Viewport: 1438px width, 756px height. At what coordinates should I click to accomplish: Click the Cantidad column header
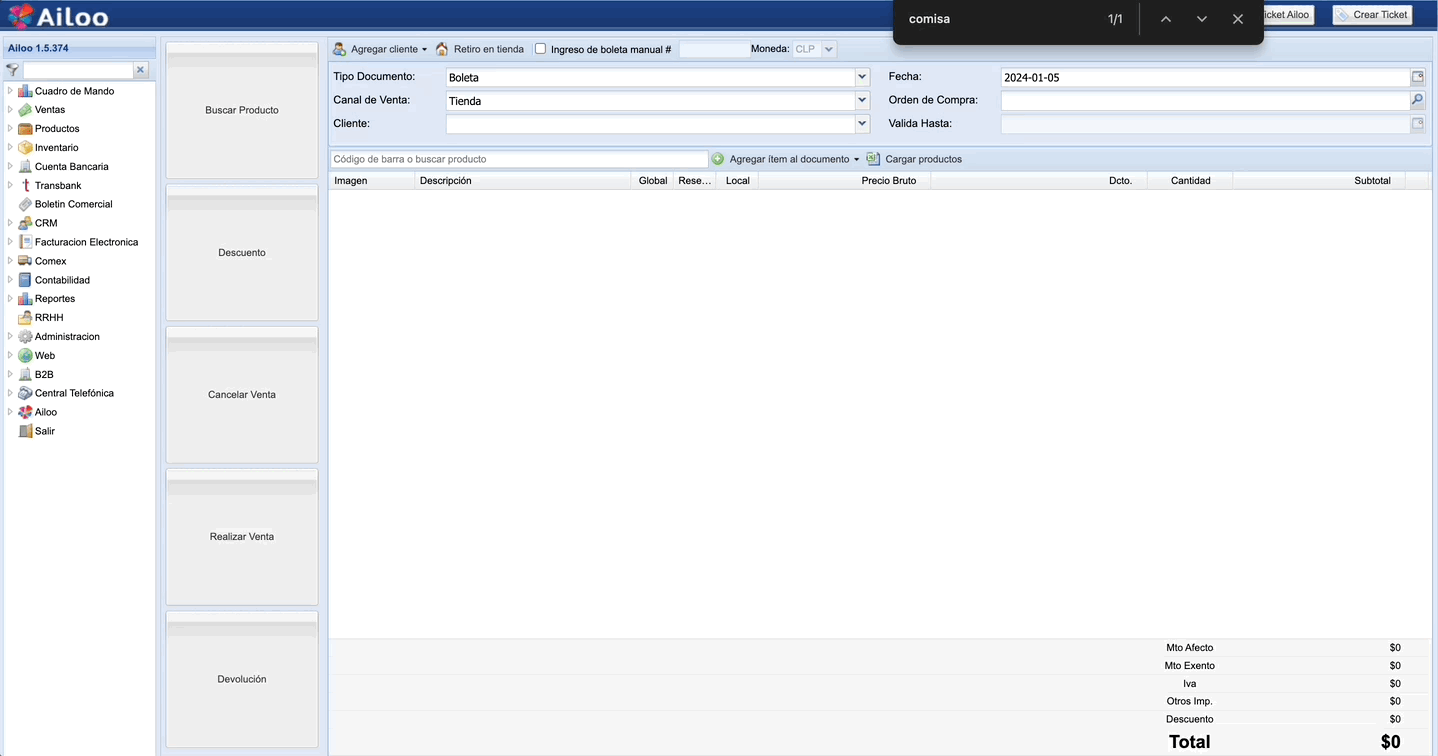click(x=1190, y=181)
